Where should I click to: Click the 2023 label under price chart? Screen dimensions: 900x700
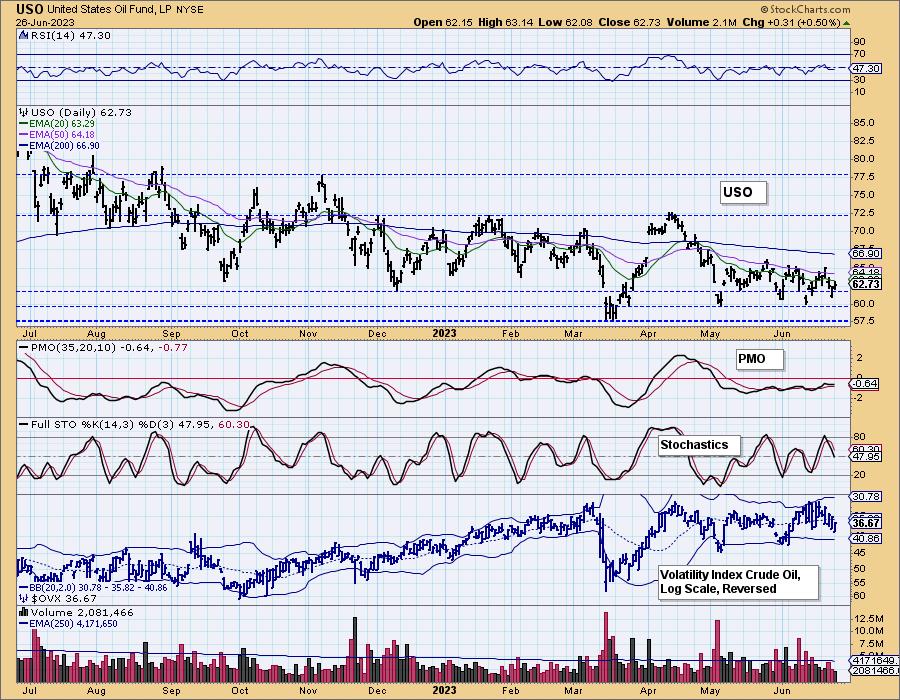coord(444,333)
